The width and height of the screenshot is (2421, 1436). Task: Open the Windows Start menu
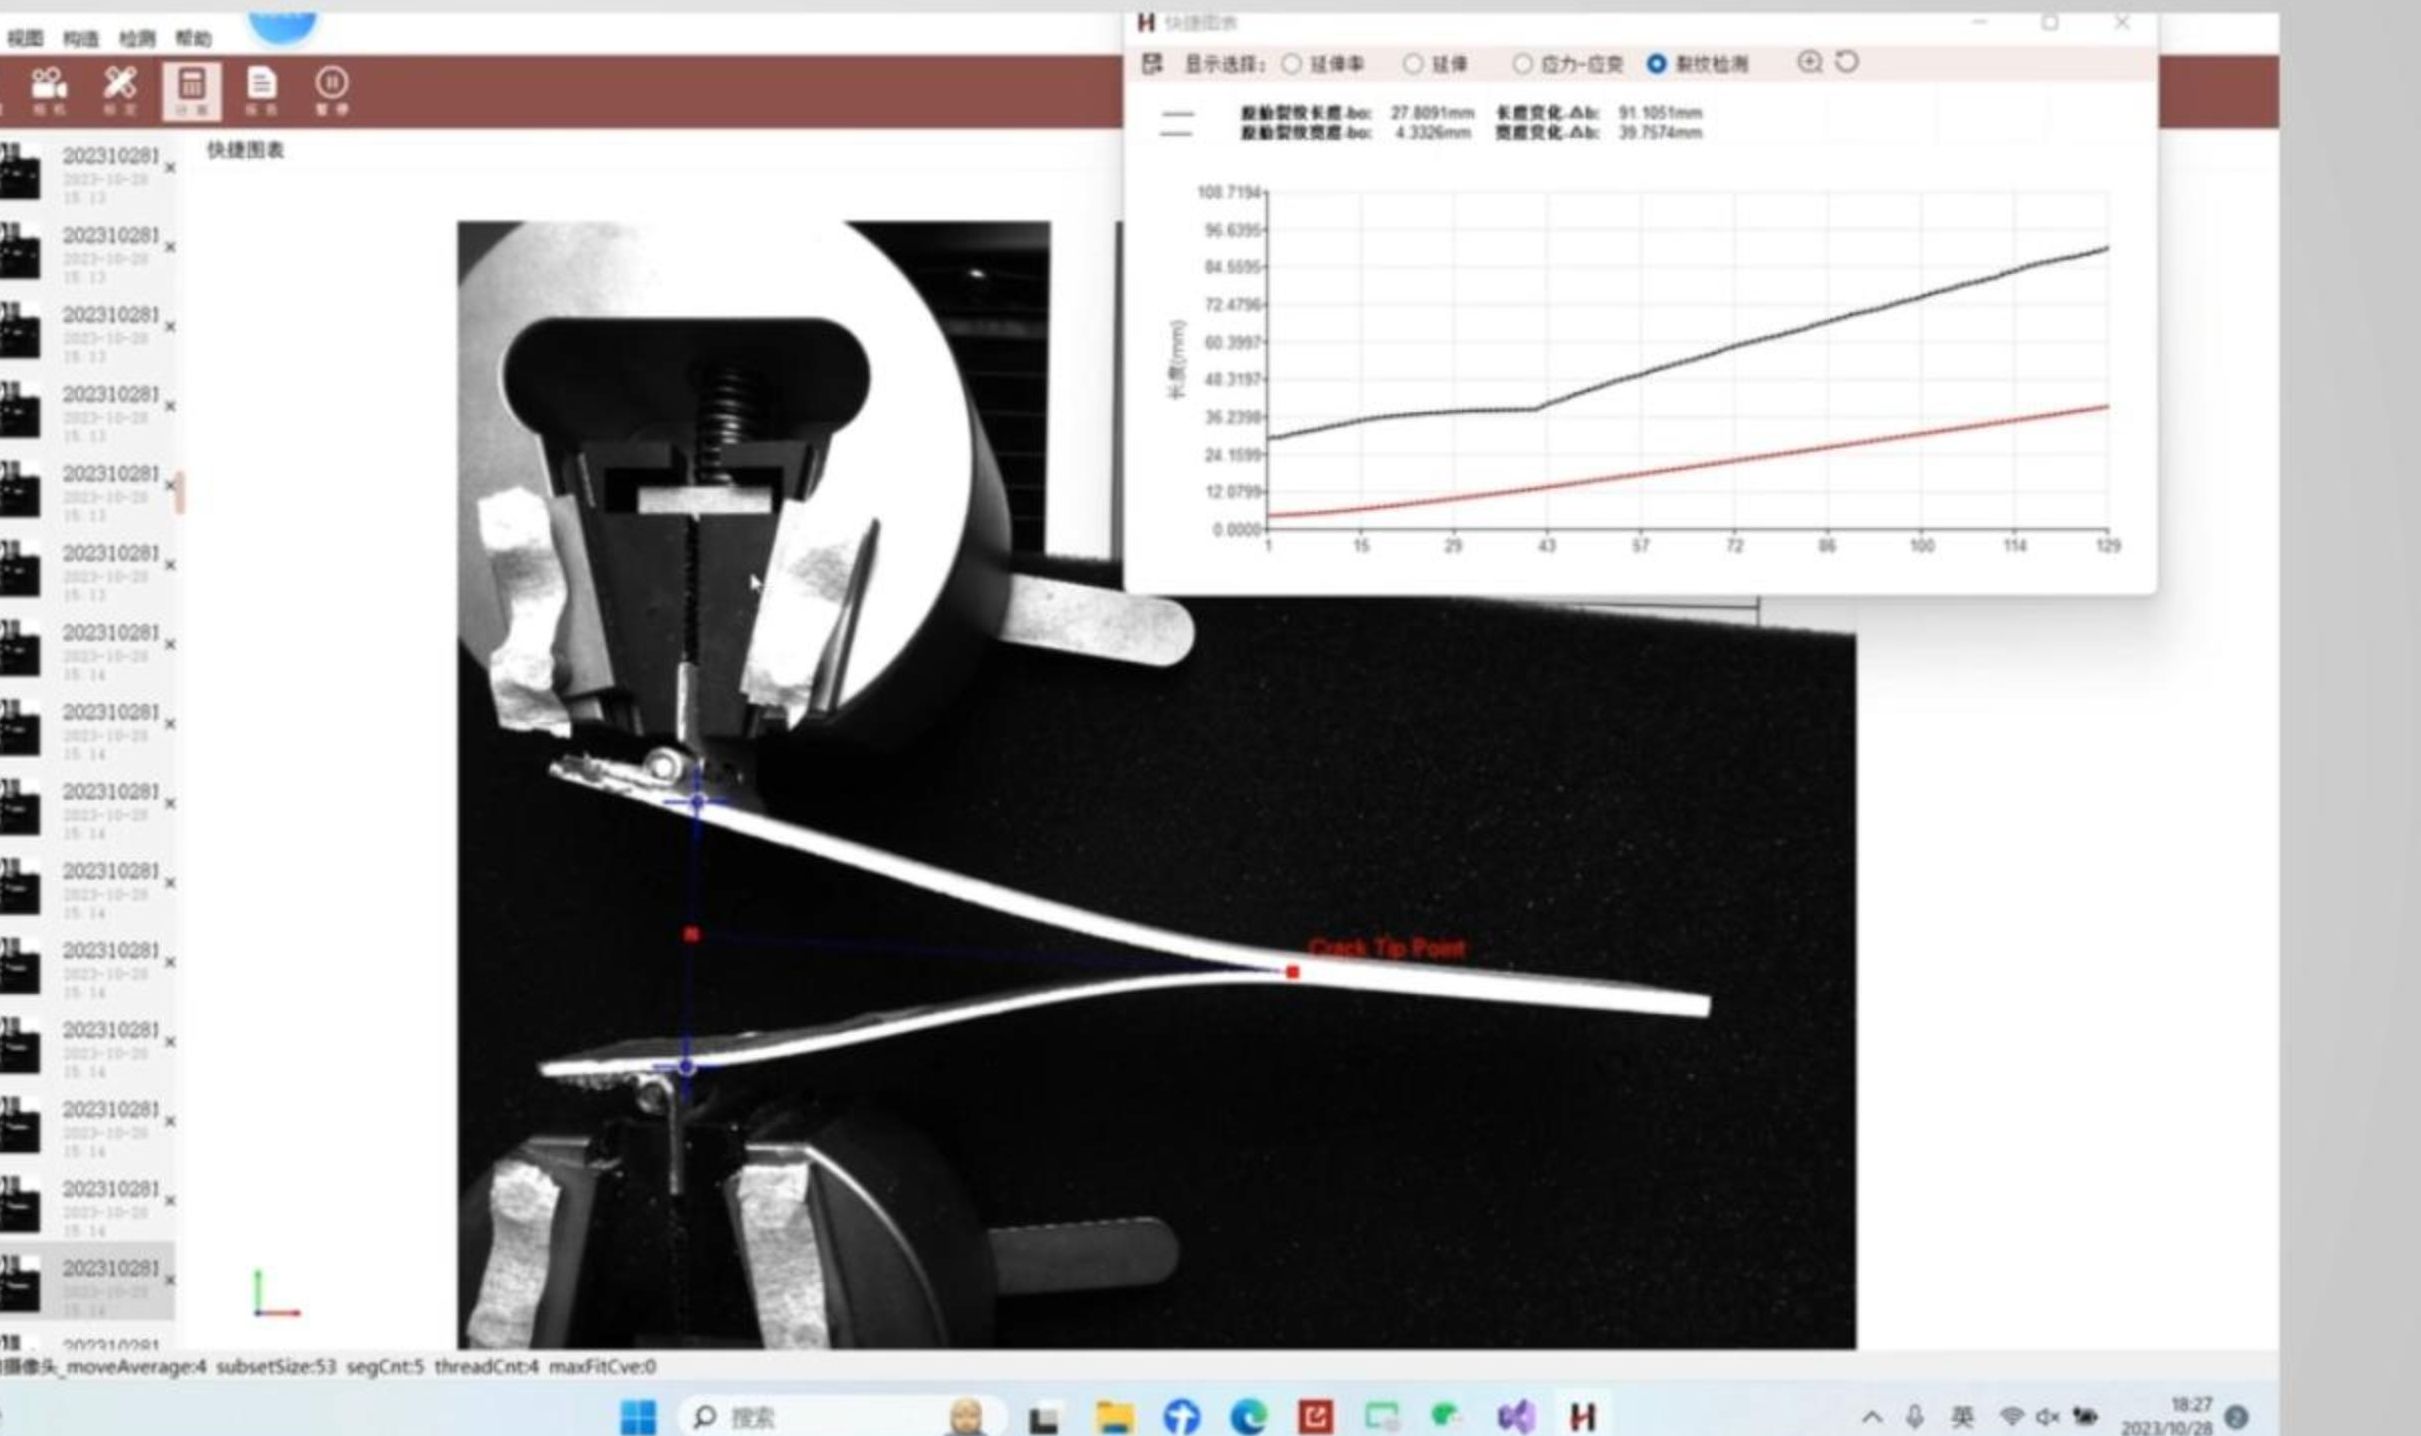click(x=638, y=1416)
